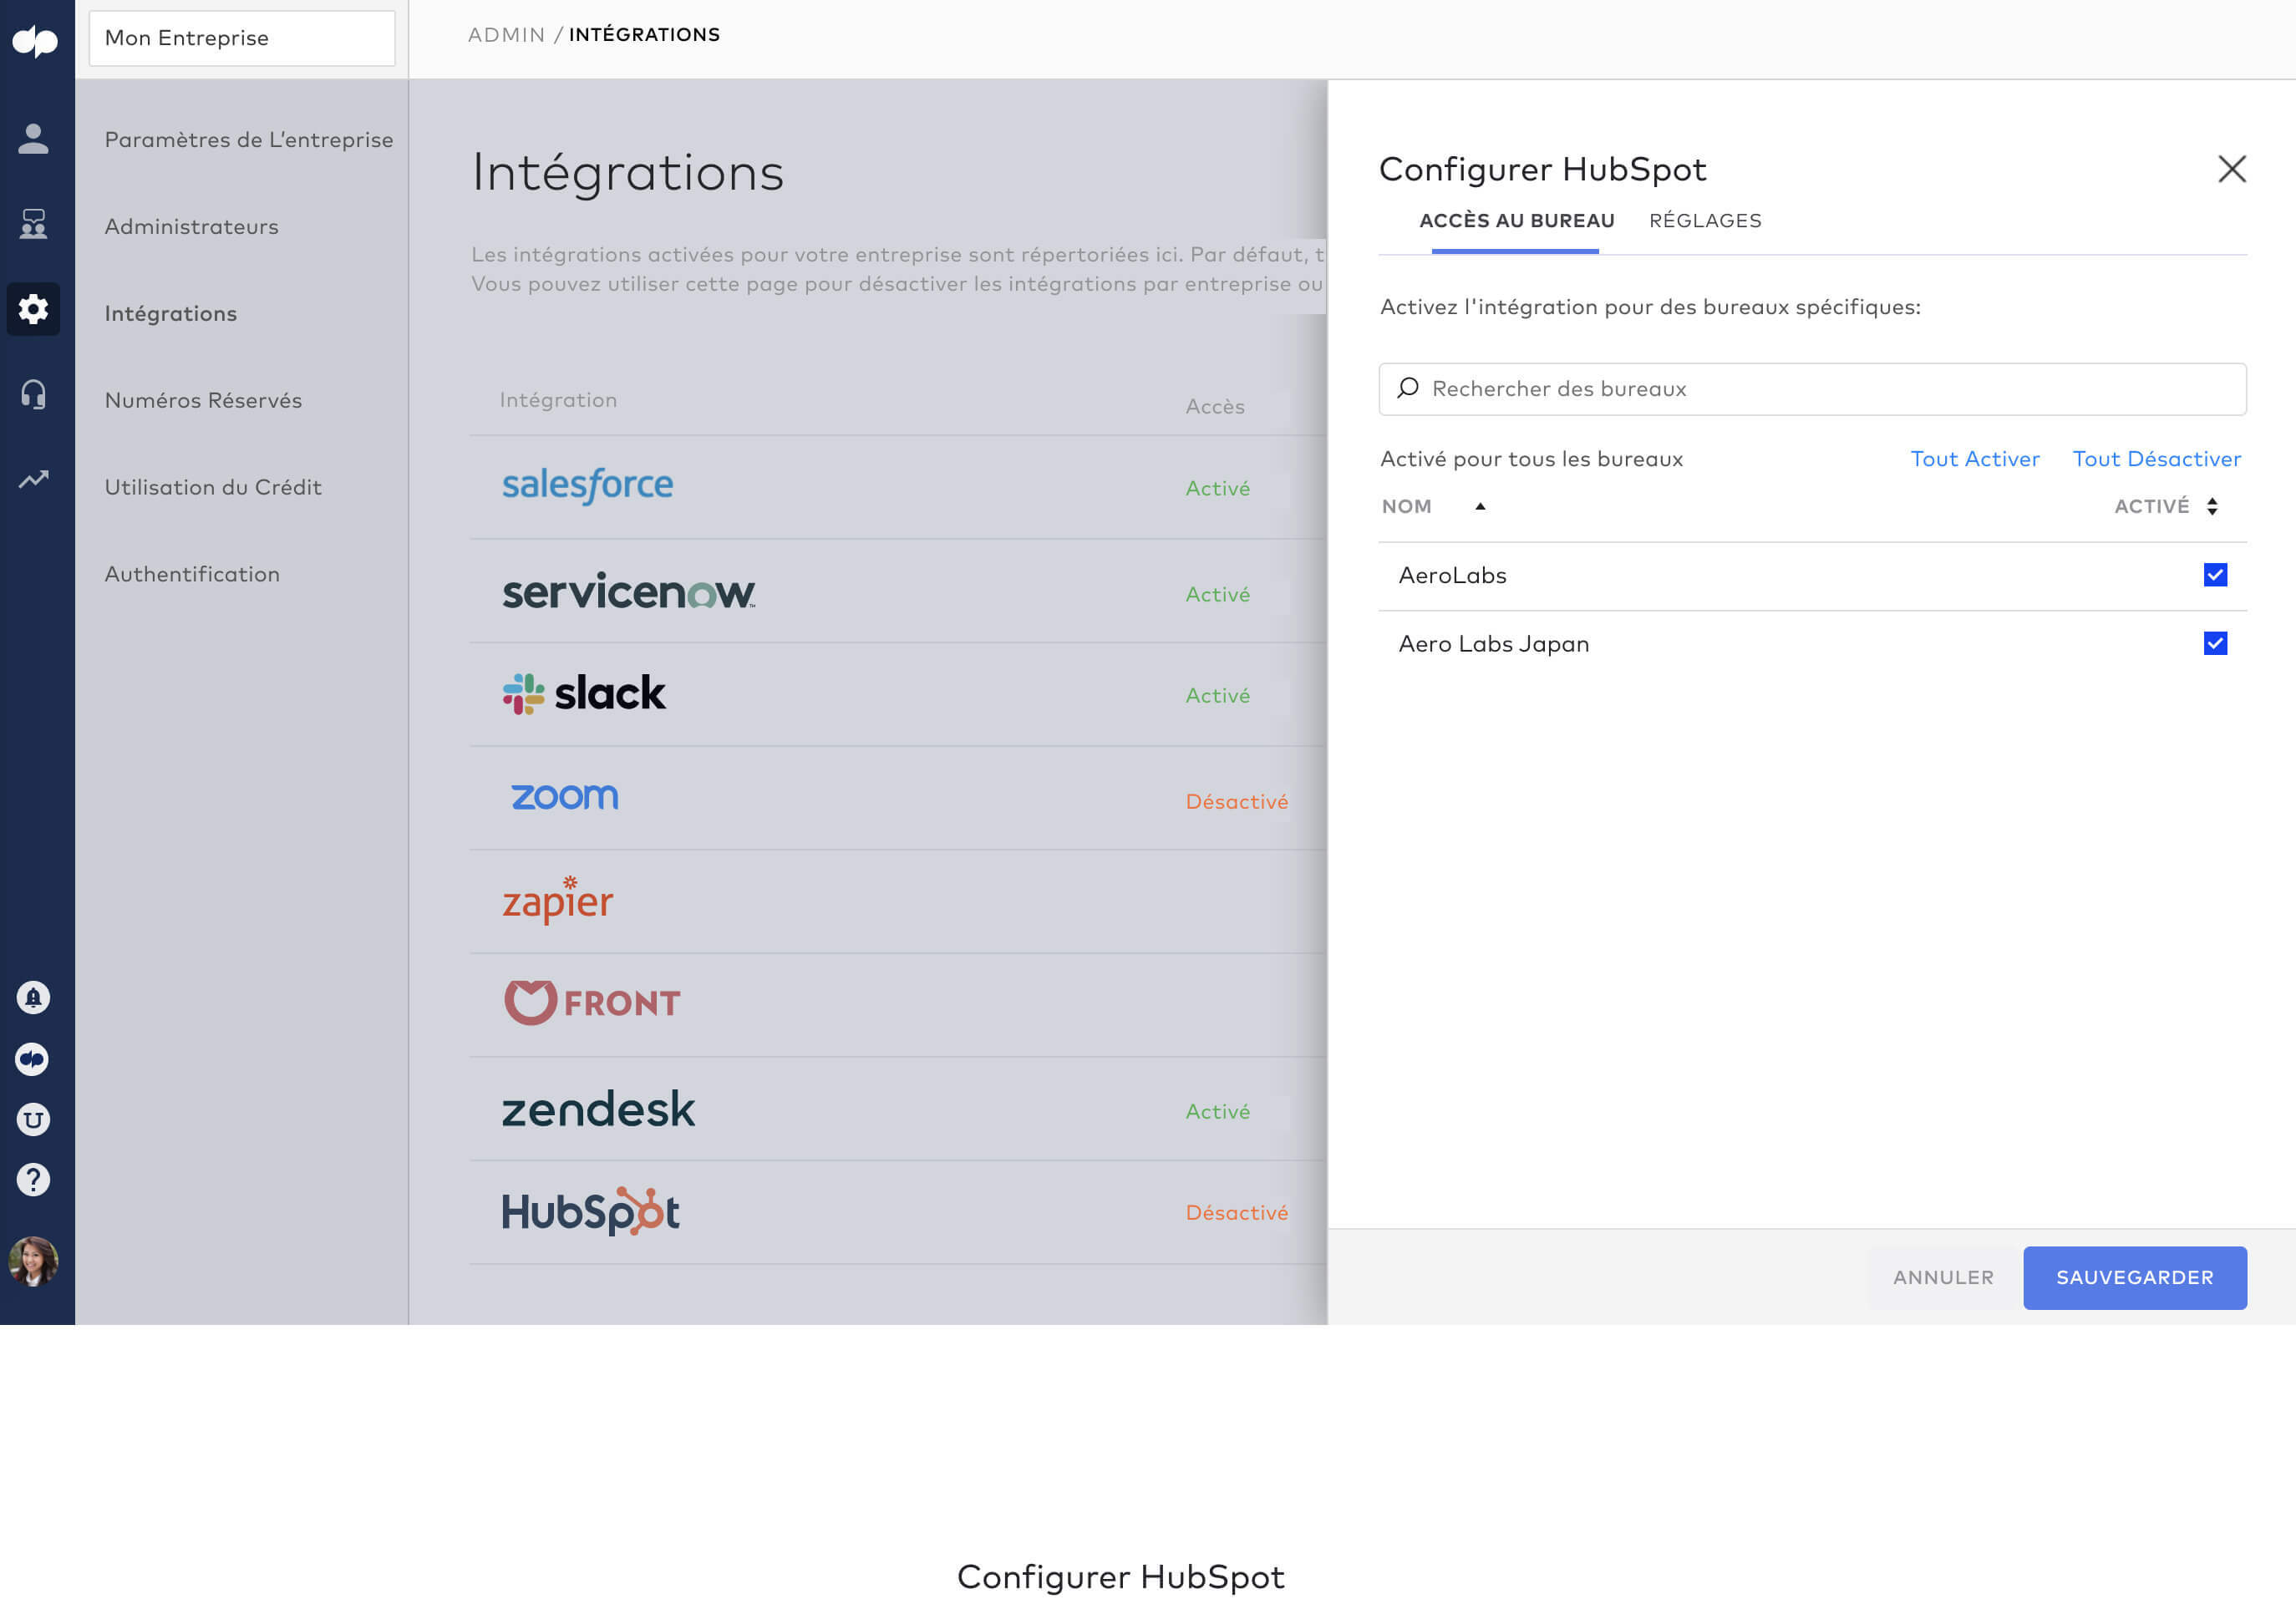Image resolution: width=2296 pixels, height=1599 pixels.
Task: Click the Aero Labs Japan office name
Action: (x=1494, y=644)
